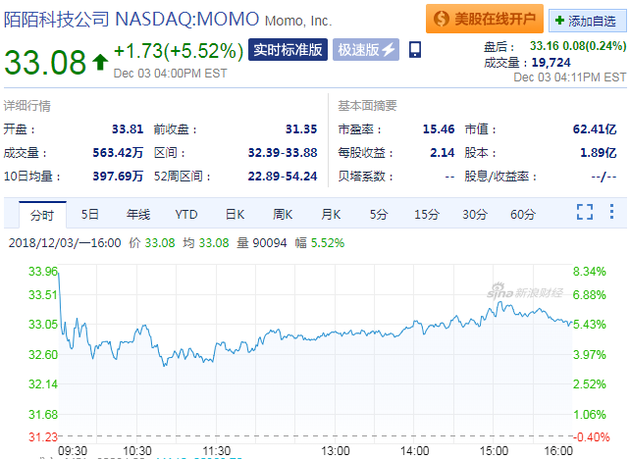Click the 10-day average volume 397.69万
The height and width of the screenshot is (459, 630).
[x=118, y=176]
